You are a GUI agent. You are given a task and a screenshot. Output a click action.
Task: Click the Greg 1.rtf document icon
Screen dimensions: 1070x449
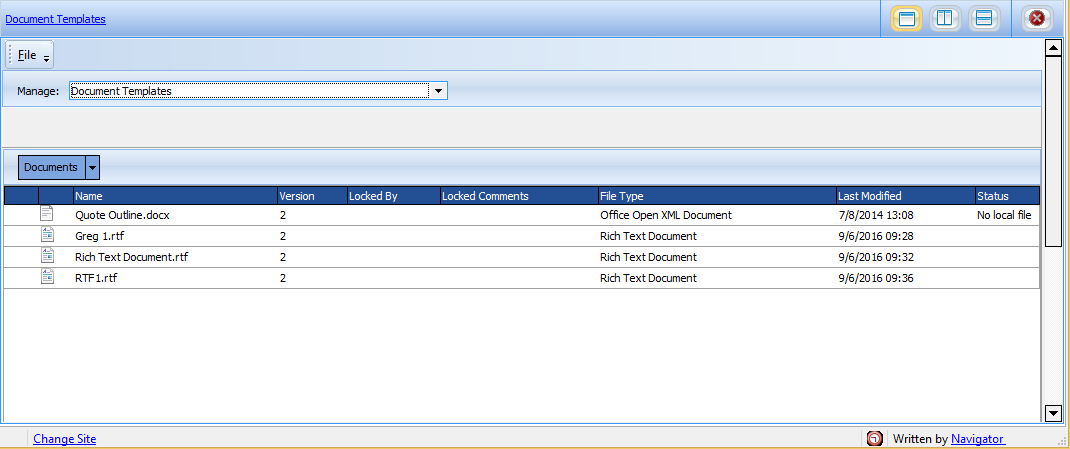coord(47,235)
